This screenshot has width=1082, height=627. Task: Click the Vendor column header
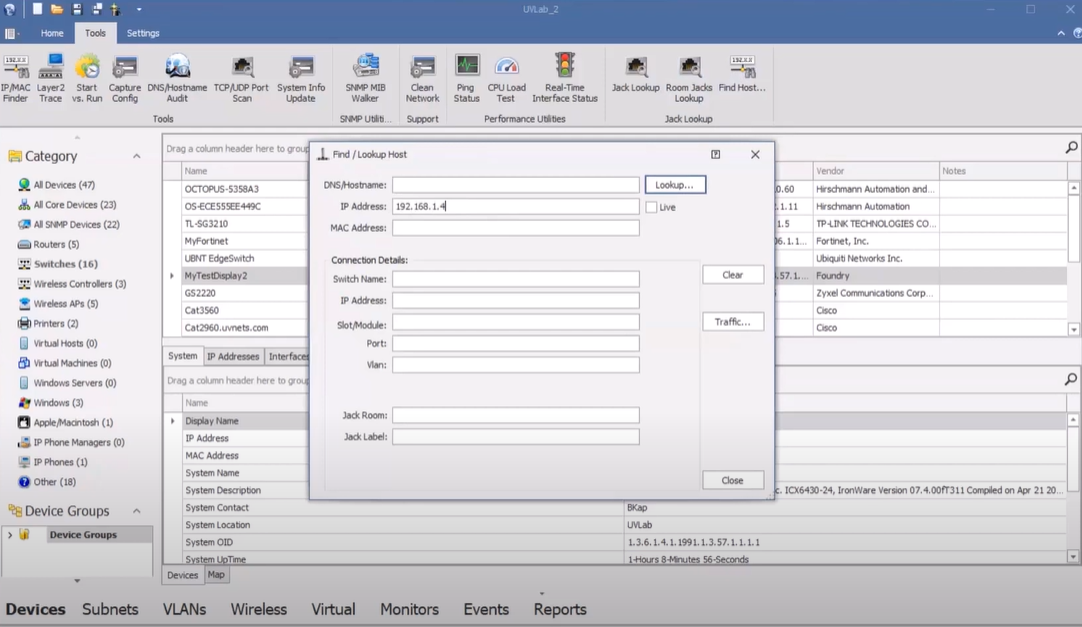tap(875, 171)
